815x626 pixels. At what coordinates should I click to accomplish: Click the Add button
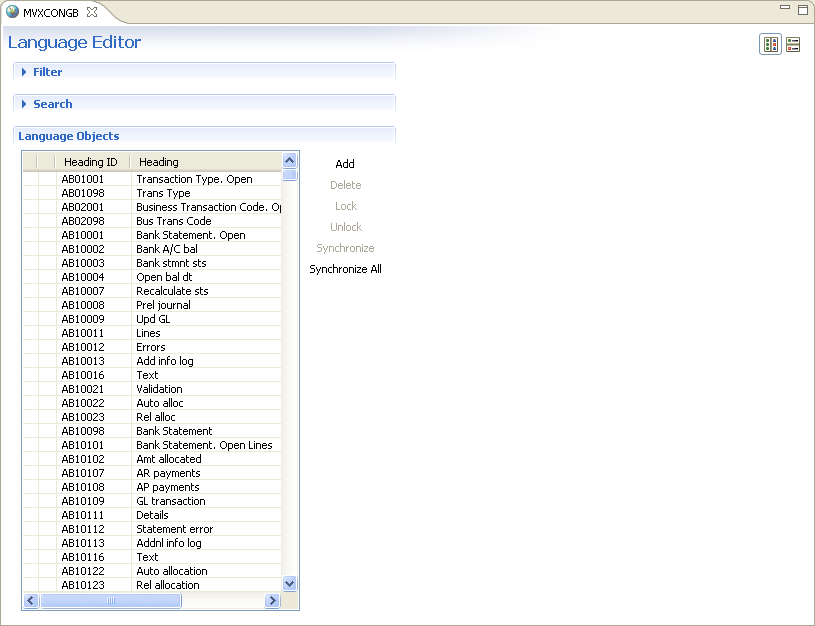[345, 164]
